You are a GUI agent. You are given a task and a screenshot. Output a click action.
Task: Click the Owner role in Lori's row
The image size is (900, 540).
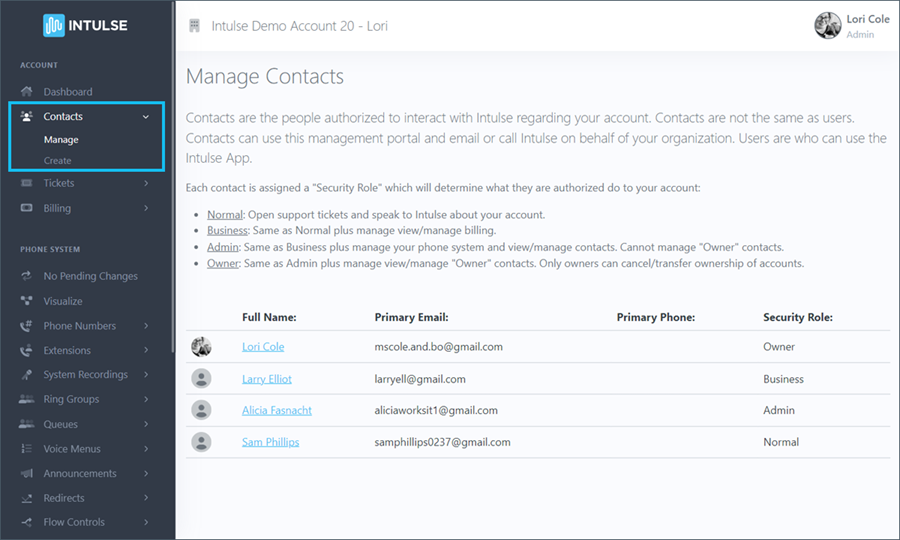[779, 347]
